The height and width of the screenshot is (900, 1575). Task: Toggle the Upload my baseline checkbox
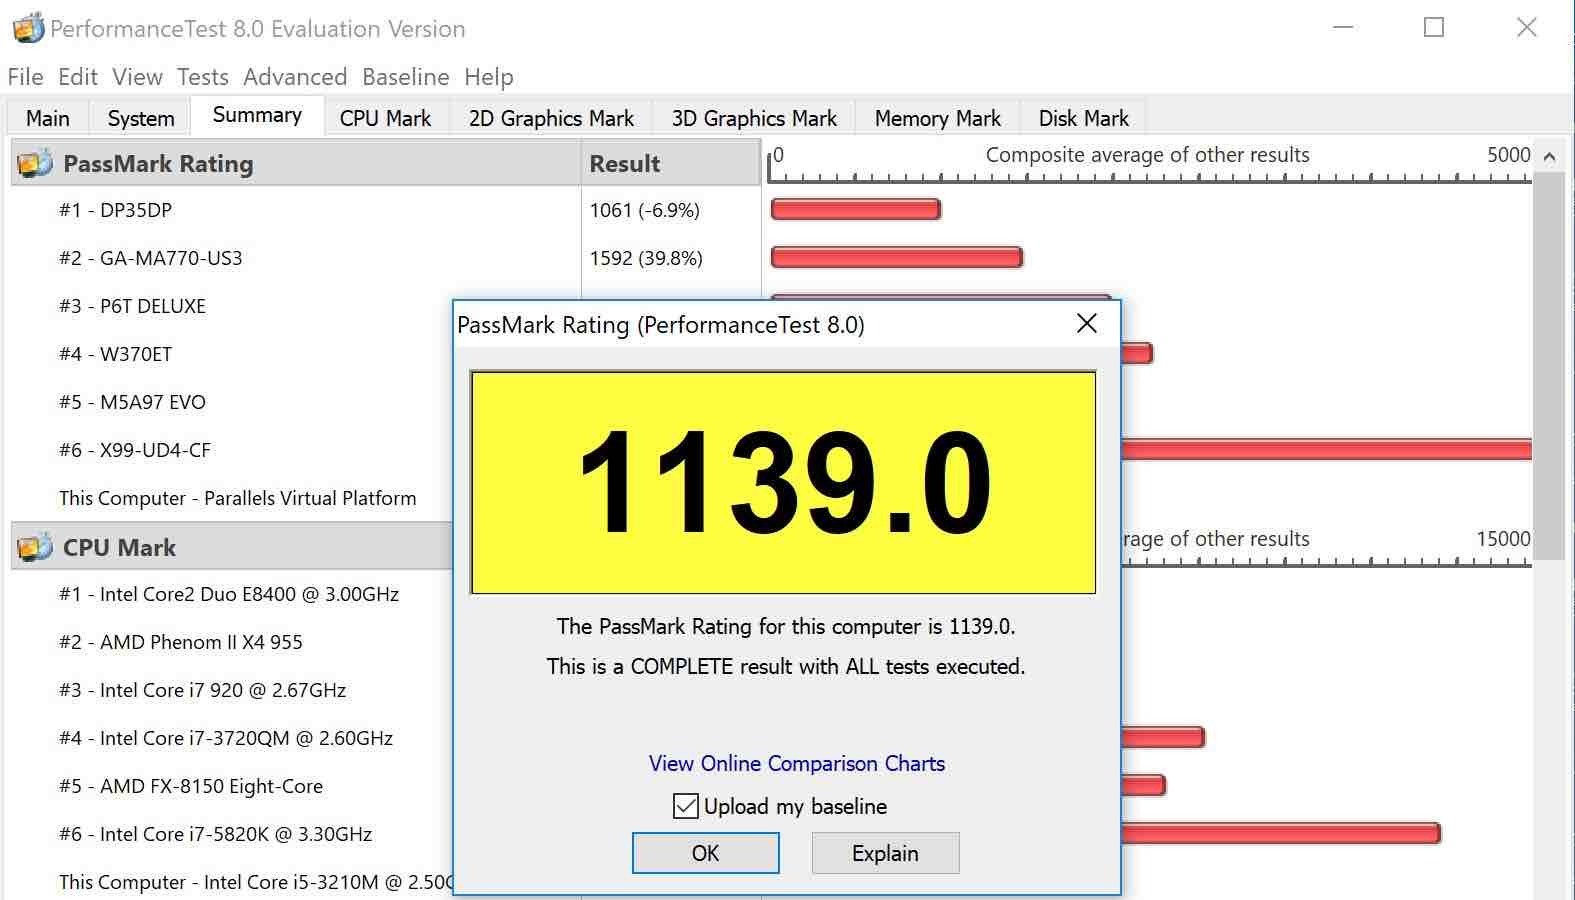tap(686, 806)
